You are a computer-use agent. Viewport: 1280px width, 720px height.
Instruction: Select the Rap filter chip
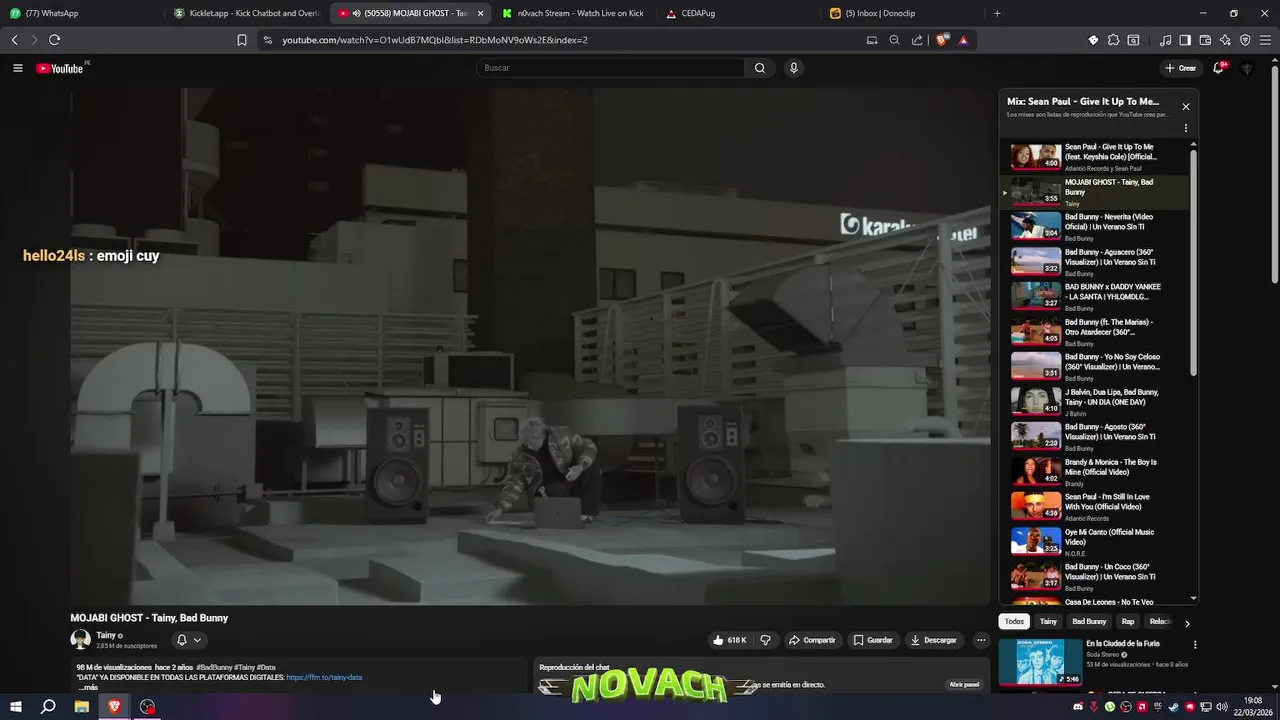[1128, 622]
